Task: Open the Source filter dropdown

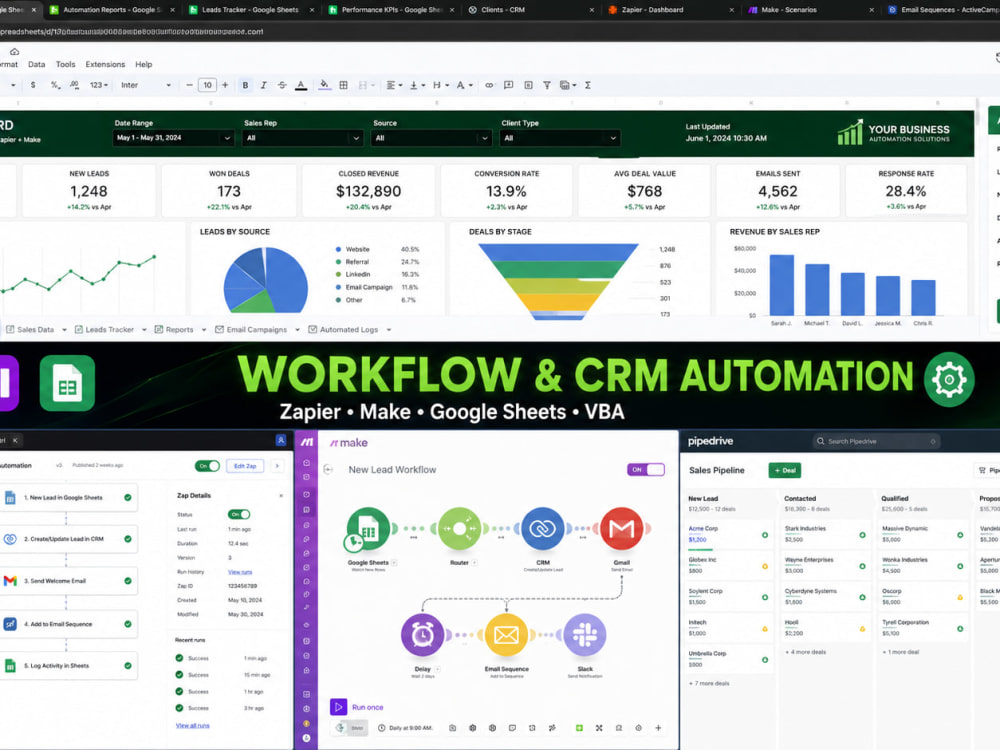Action: point(431,138)
